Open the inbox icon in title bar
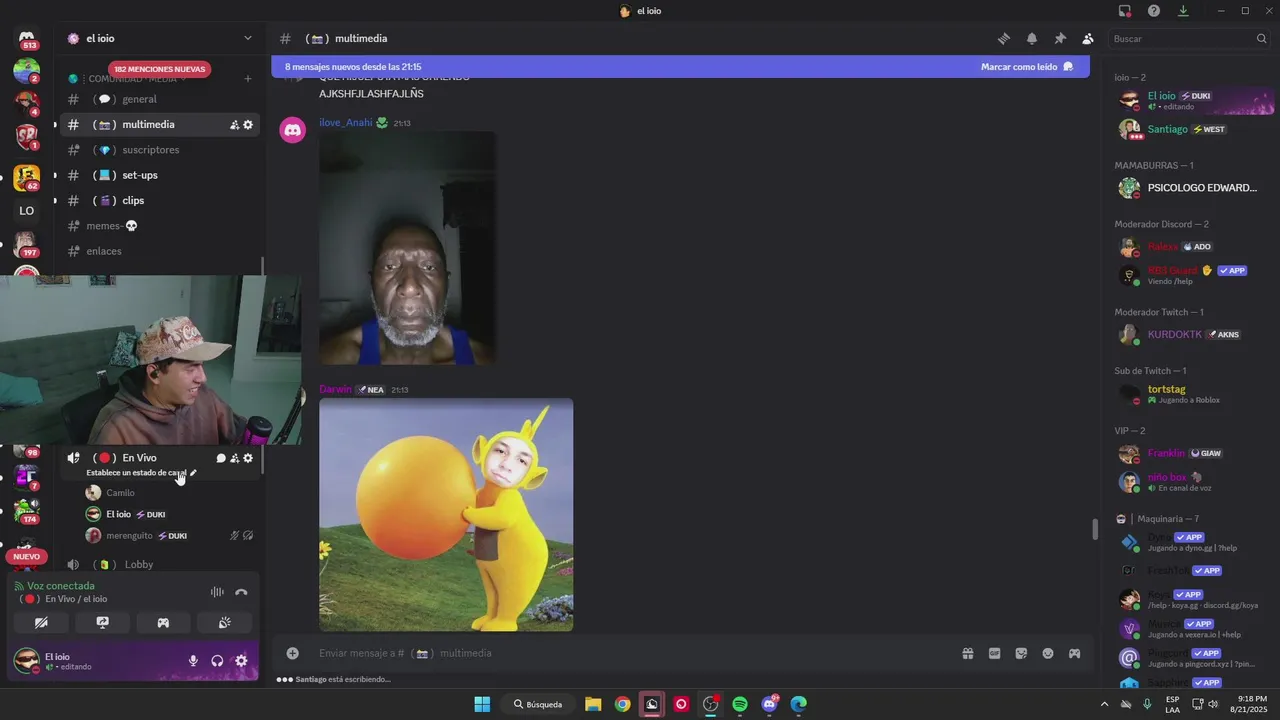Image resolution: width=1280 pixels, height=720 pixels. click(x=1125, y=11)
